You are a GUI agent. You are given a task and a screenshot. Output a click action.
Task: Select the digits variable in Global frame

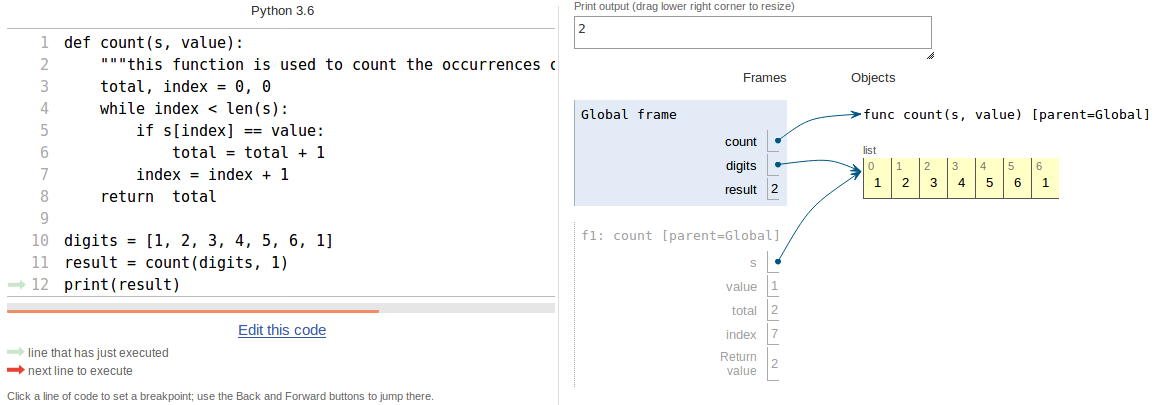[x=742, y=166]
